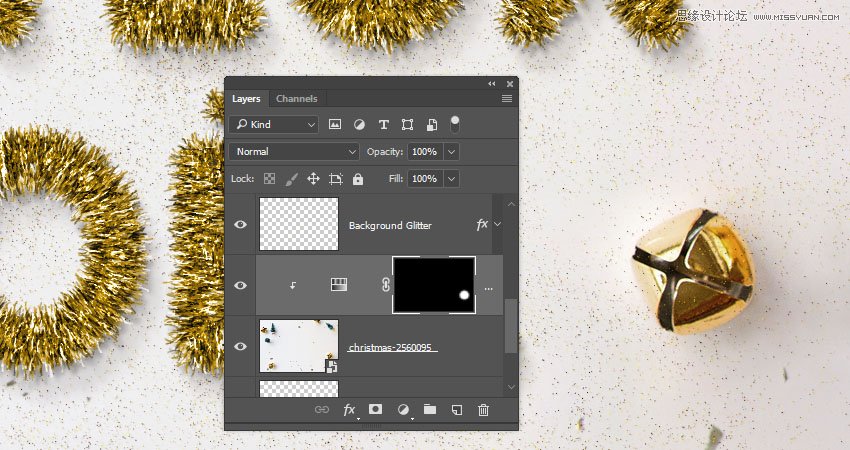Image resolution: width=850 pixels, height=450 pixels.
Task: Switch to the Channels tab
Action: click(x=296, y=99)
